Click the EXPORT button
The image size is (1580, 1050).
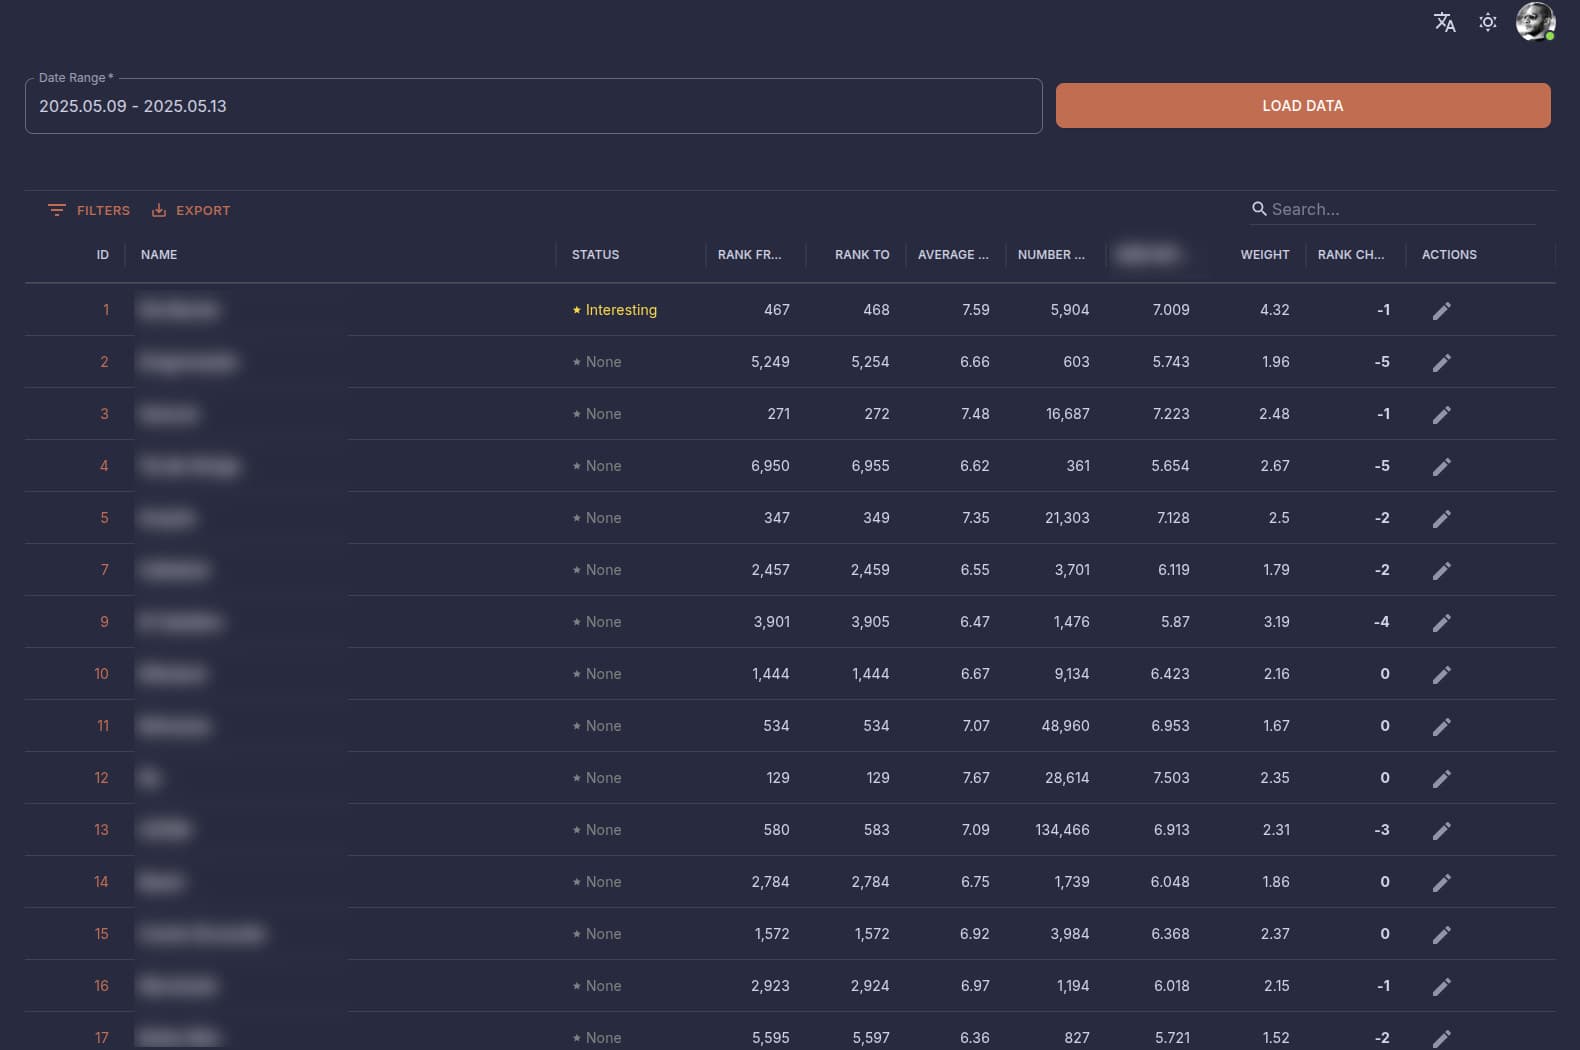[x=190, y=210]
